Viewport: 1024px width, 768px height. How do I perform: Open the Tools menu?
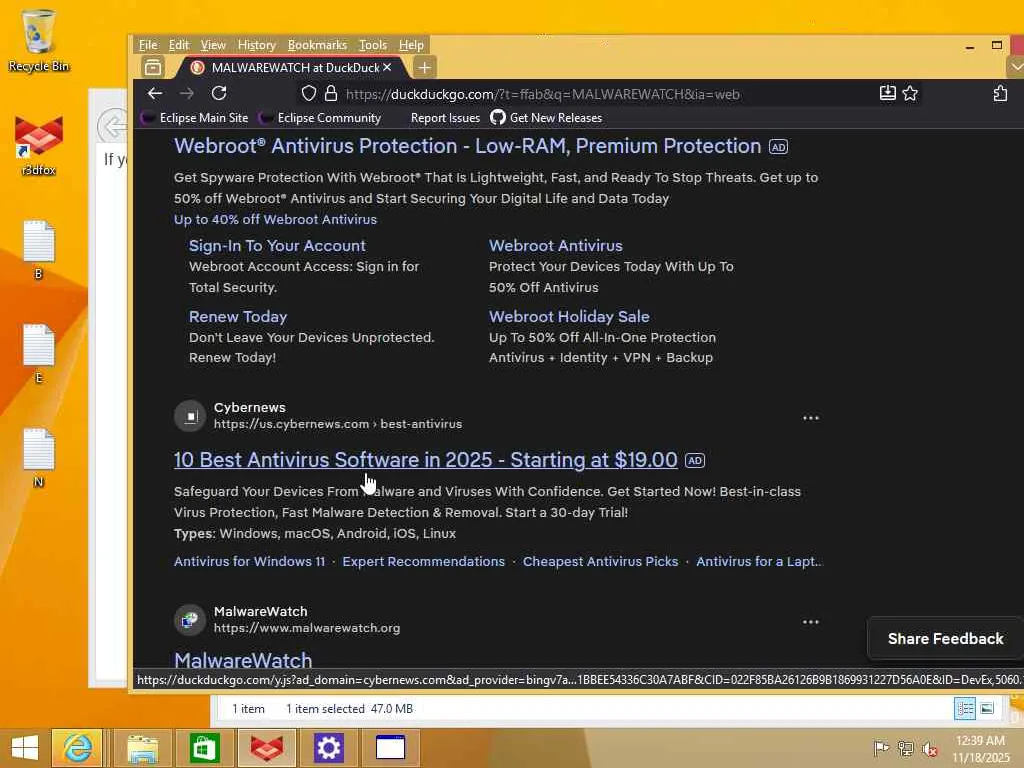(373, 45)
